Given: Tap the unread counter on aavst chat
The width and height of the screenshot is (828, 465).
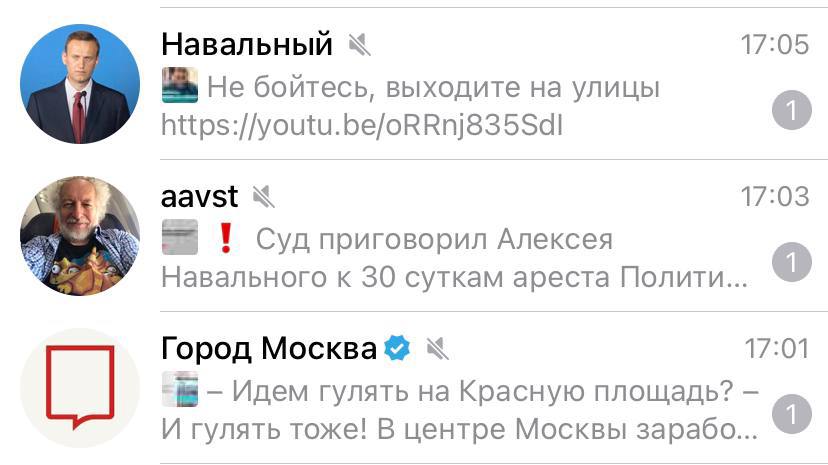Looking at the screenshot, I should point(792,262).
